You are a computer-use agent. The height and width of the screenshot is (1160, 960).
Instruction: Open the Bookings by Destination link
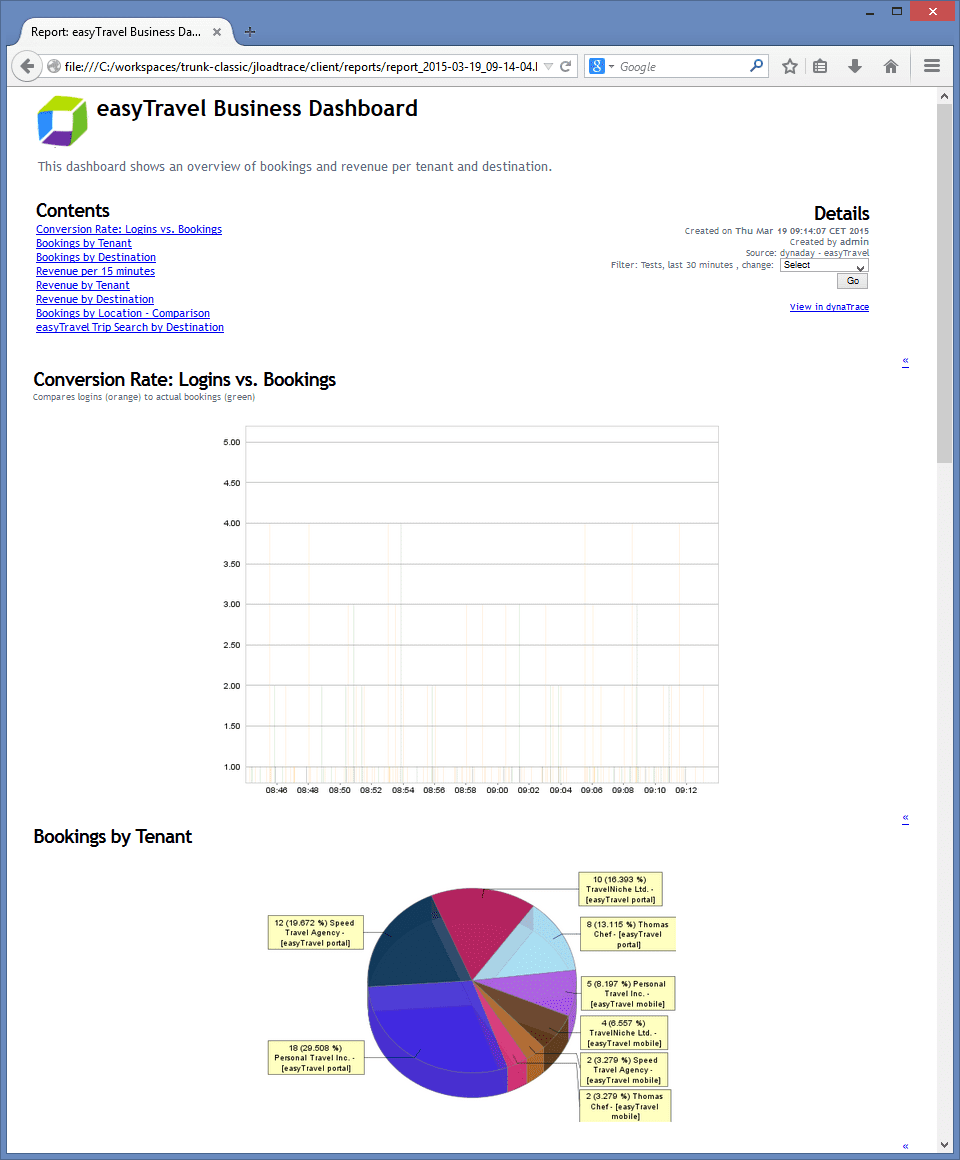(x=96, y=257)
